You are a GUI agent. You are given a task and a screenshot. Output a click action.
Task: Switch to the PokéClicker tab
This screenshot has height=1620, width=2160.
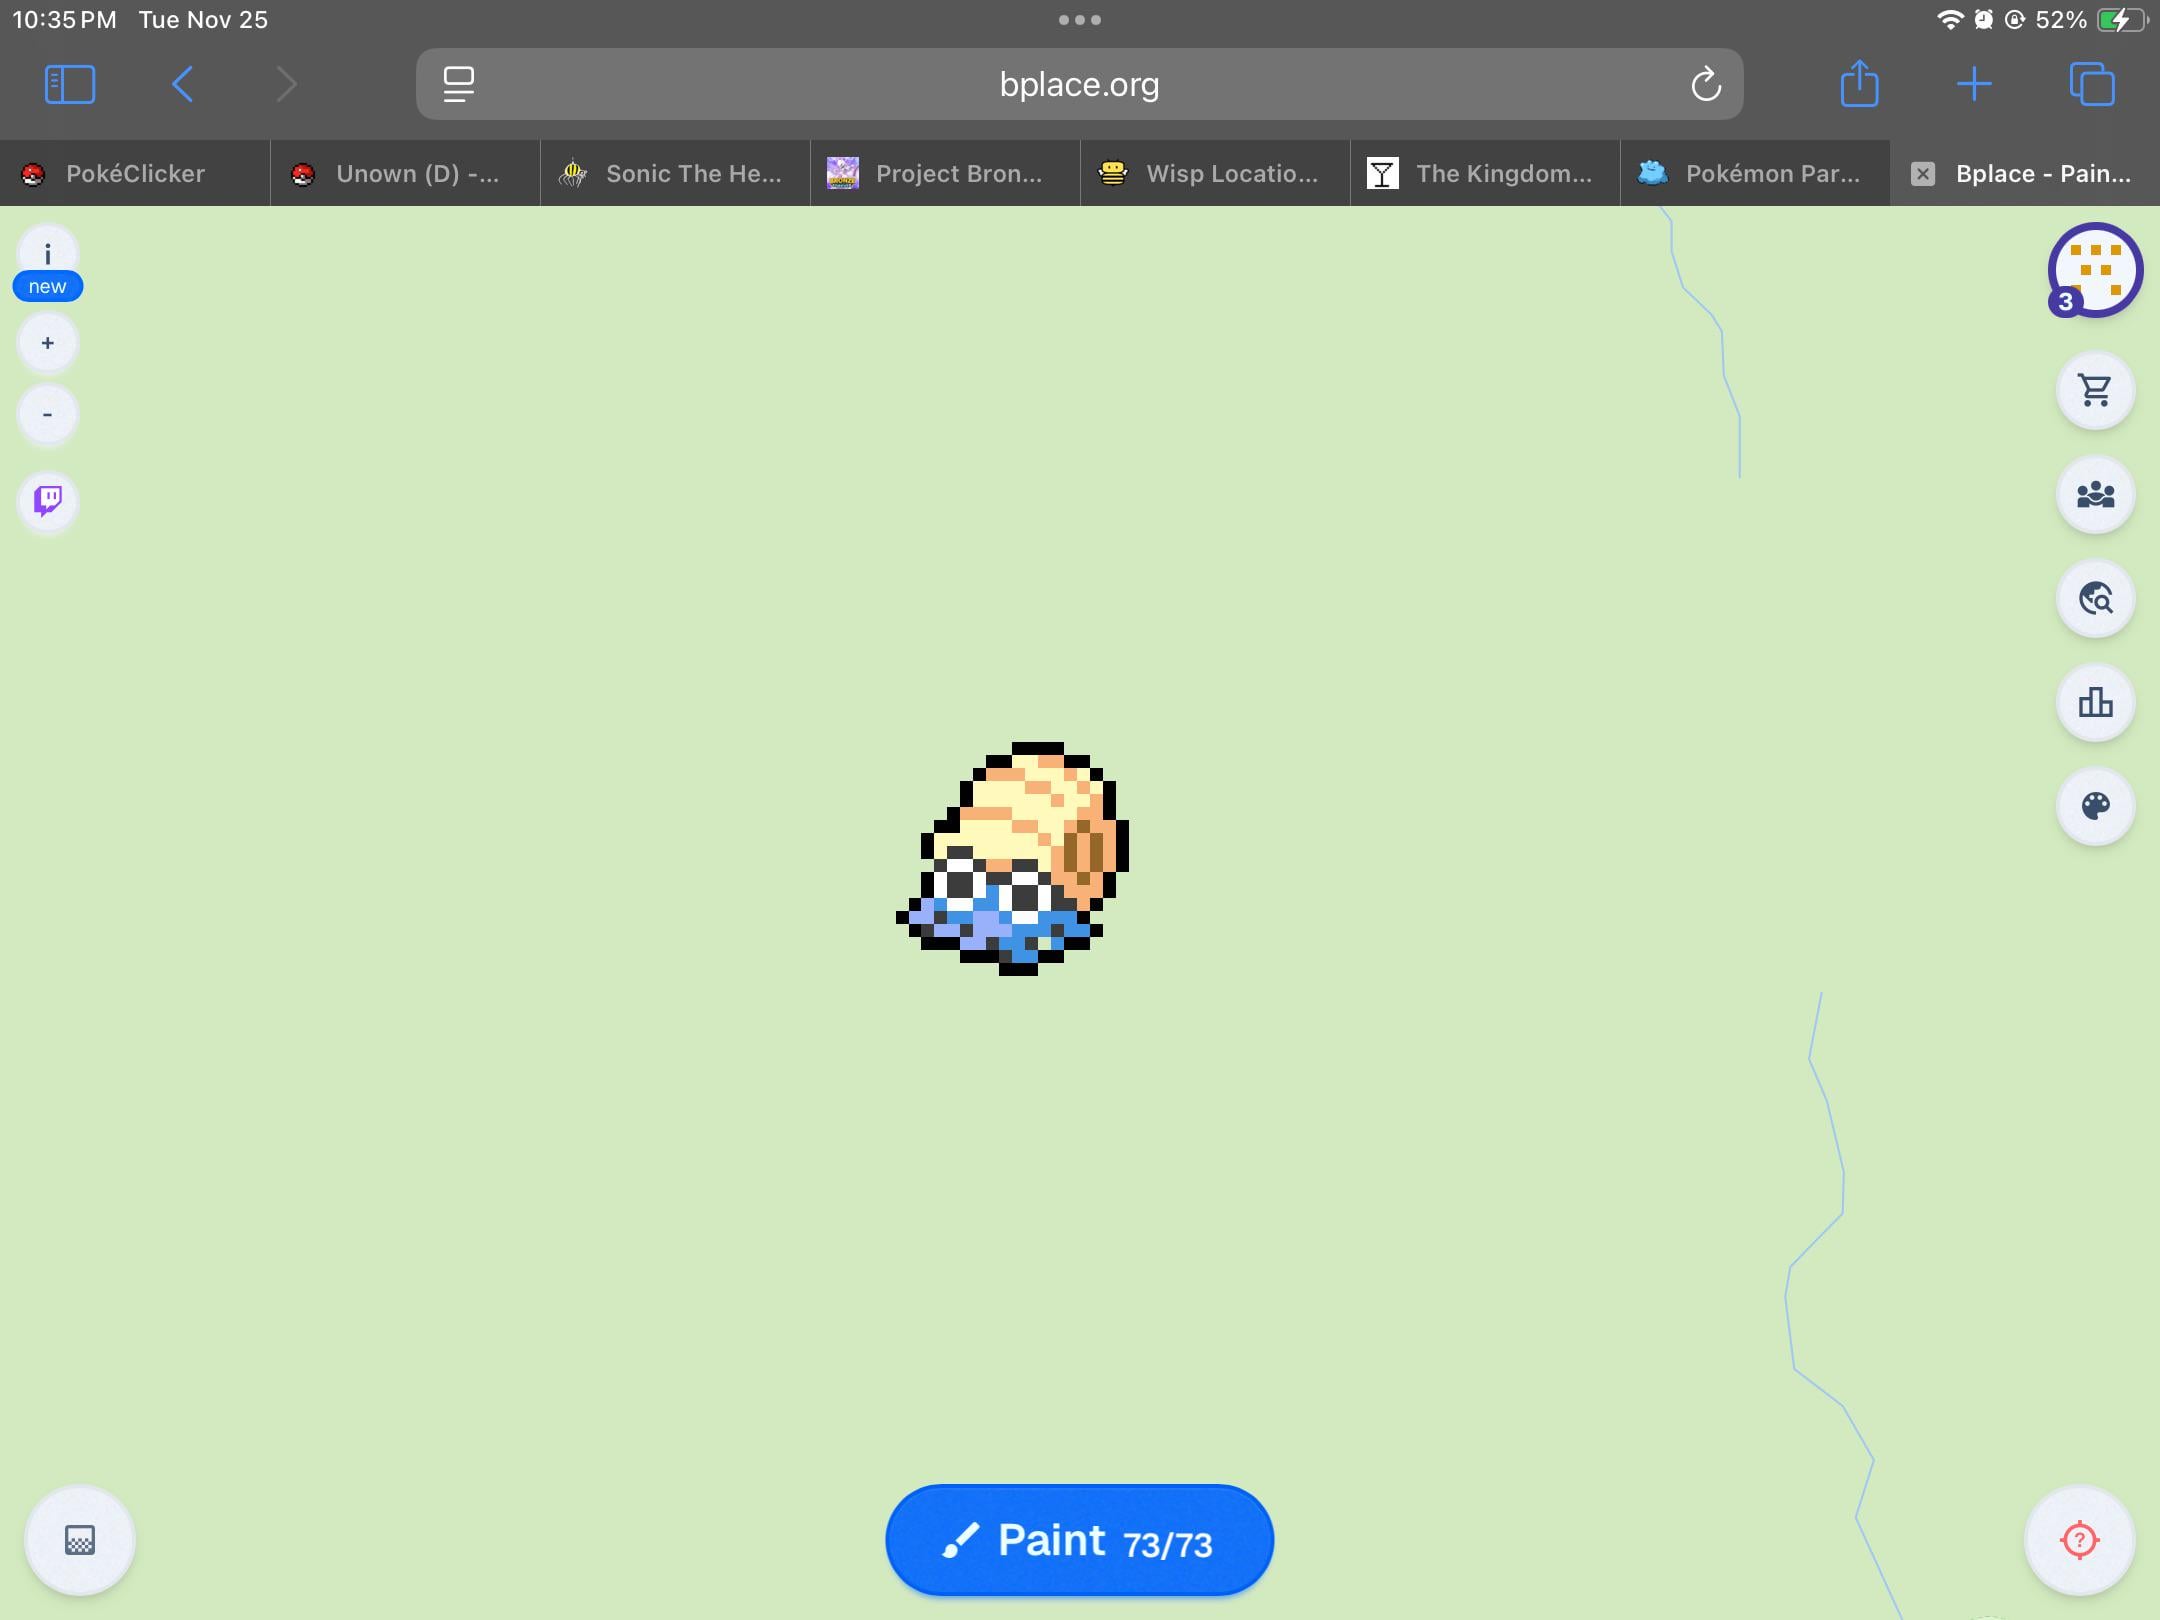pos(135,174)
